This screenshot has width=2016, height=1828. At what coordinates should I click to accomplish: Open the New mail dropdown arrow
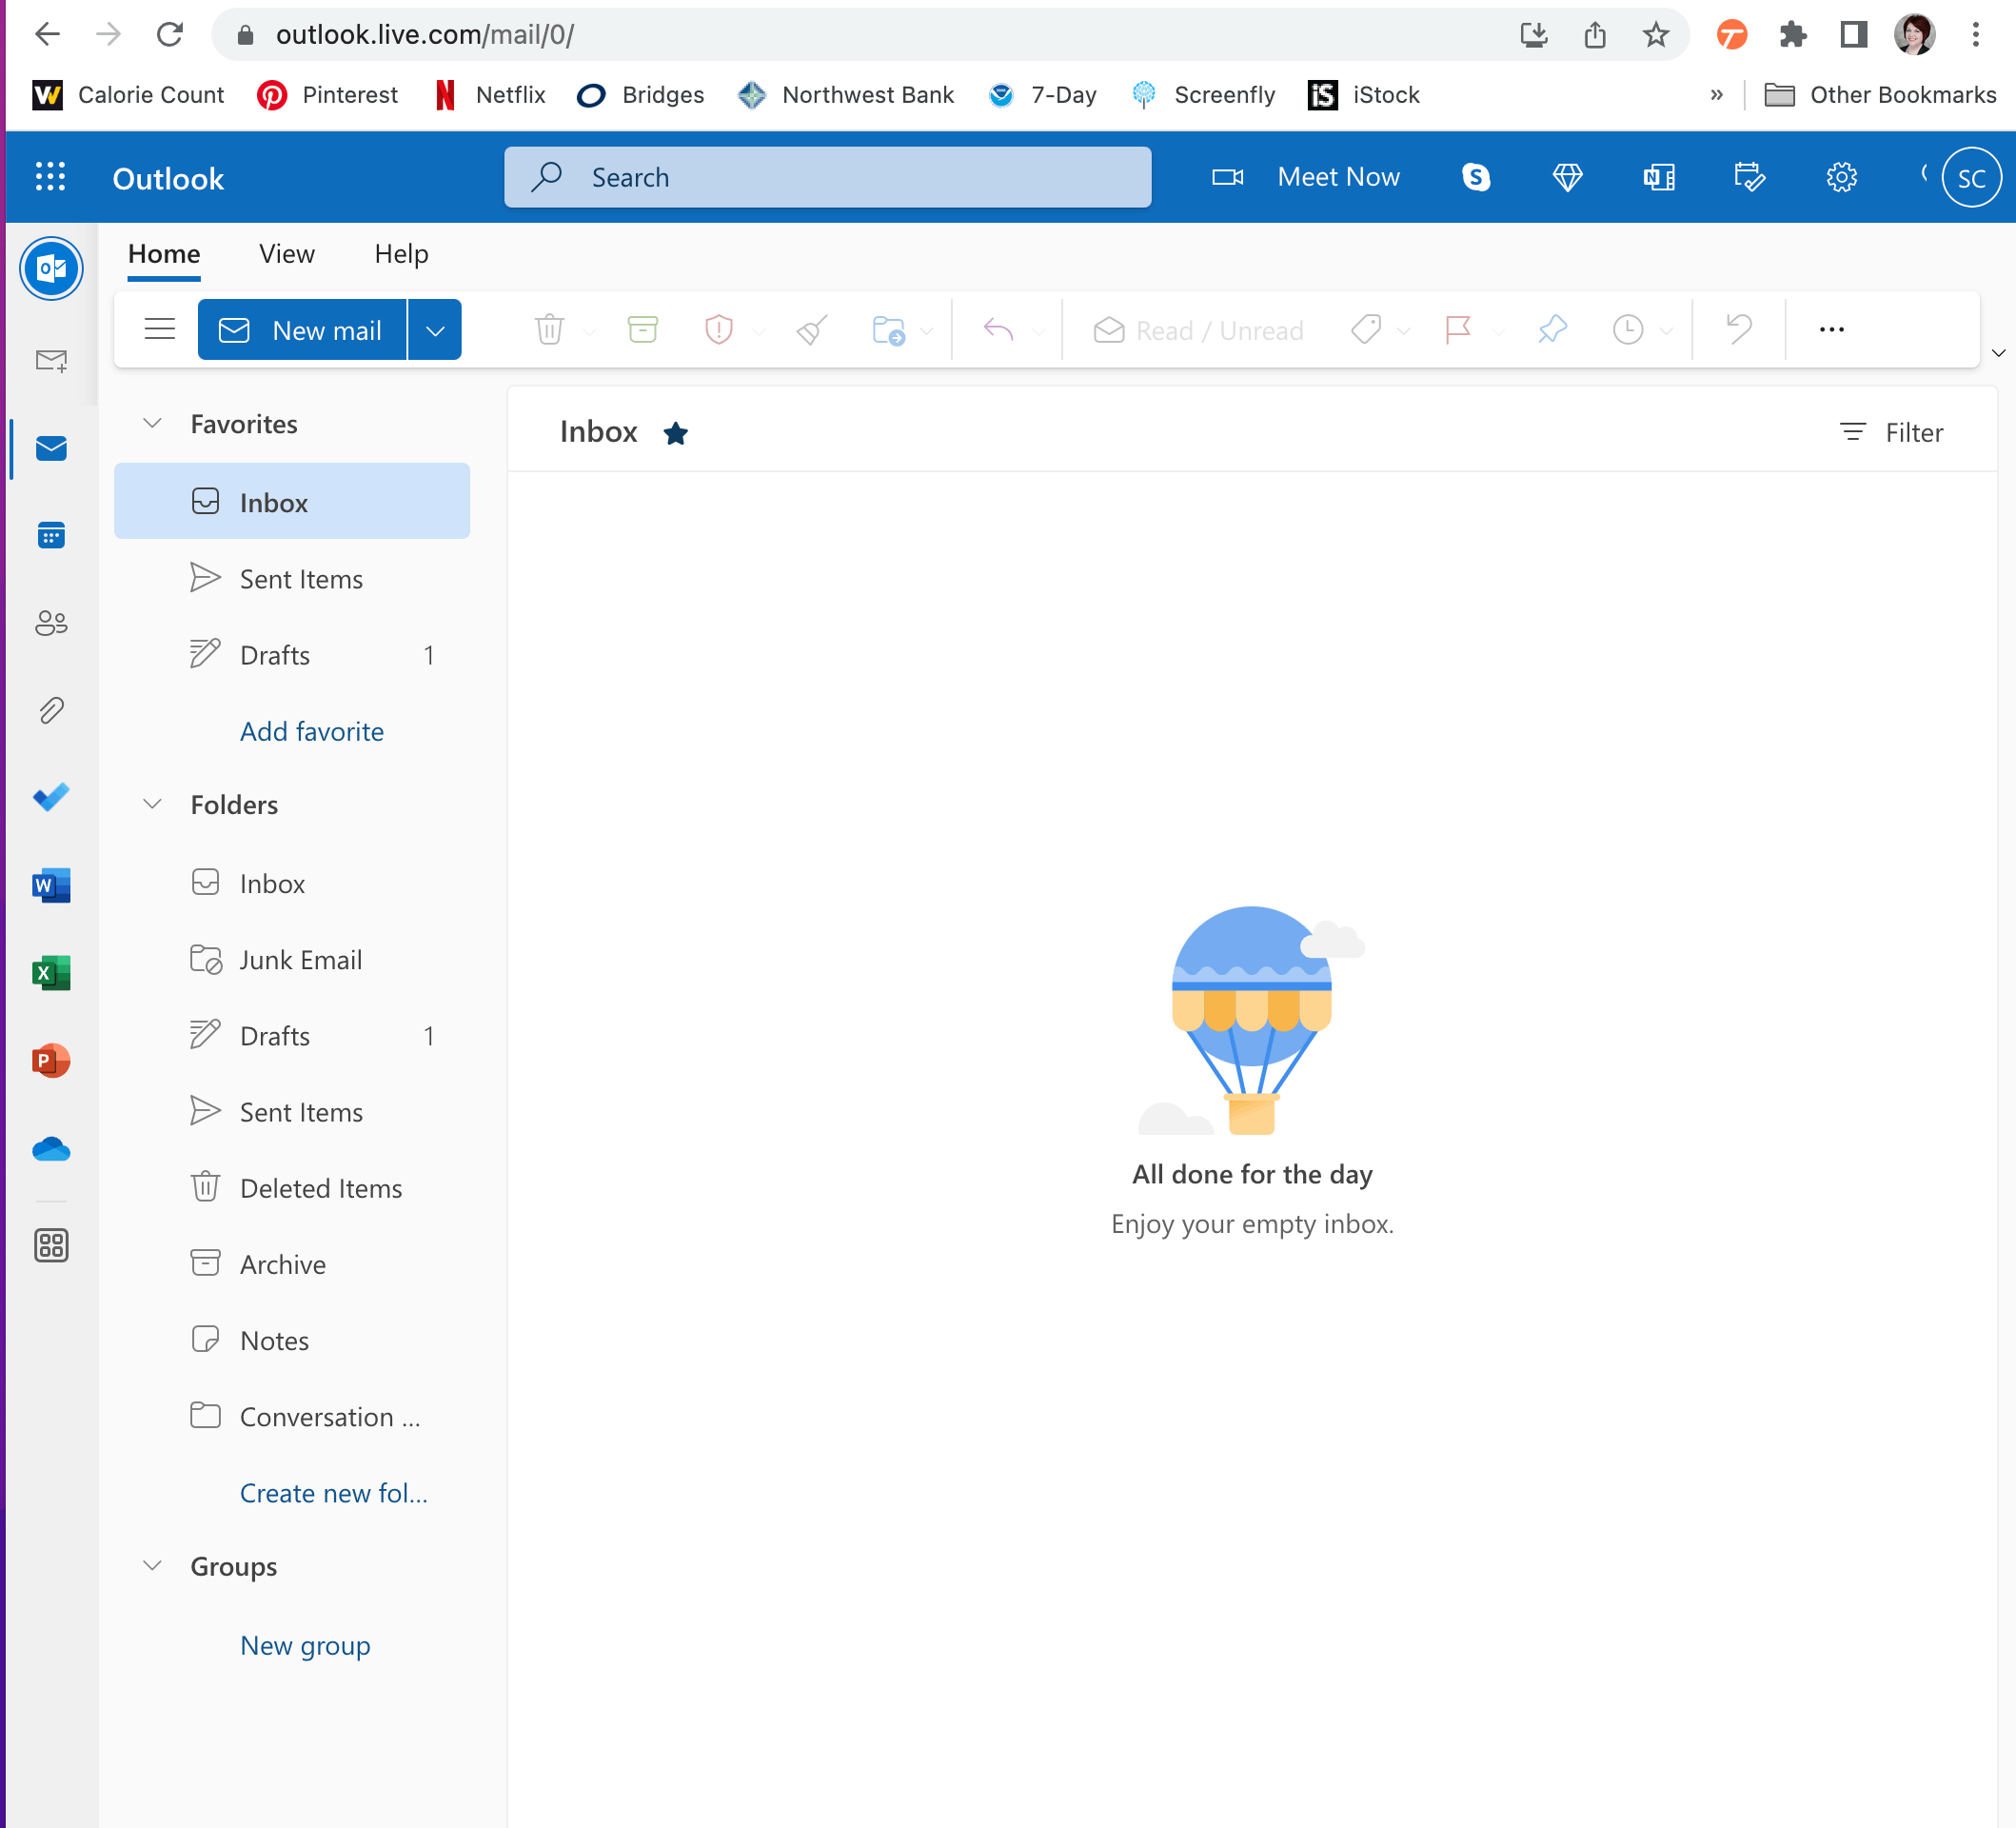[x=435, y=330]
